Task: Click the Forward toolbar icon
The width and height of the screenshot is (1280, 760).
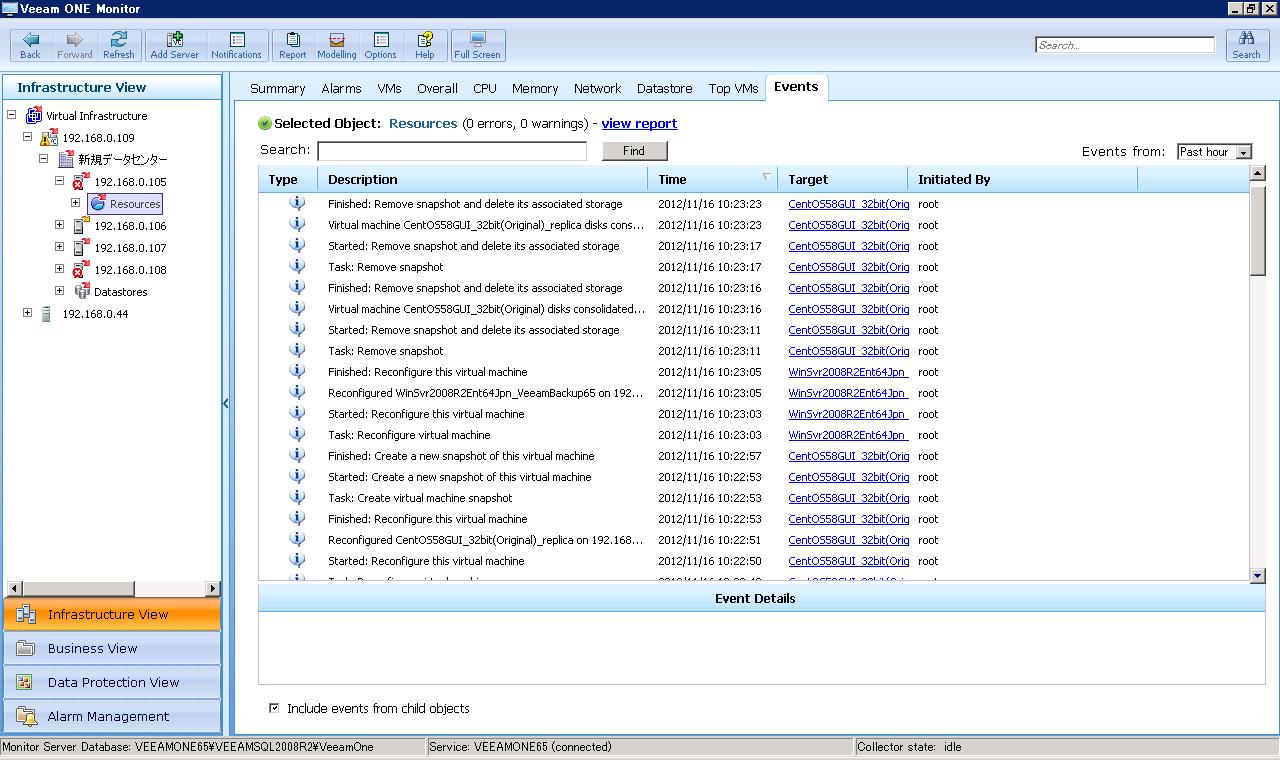Action: point(74,45)
